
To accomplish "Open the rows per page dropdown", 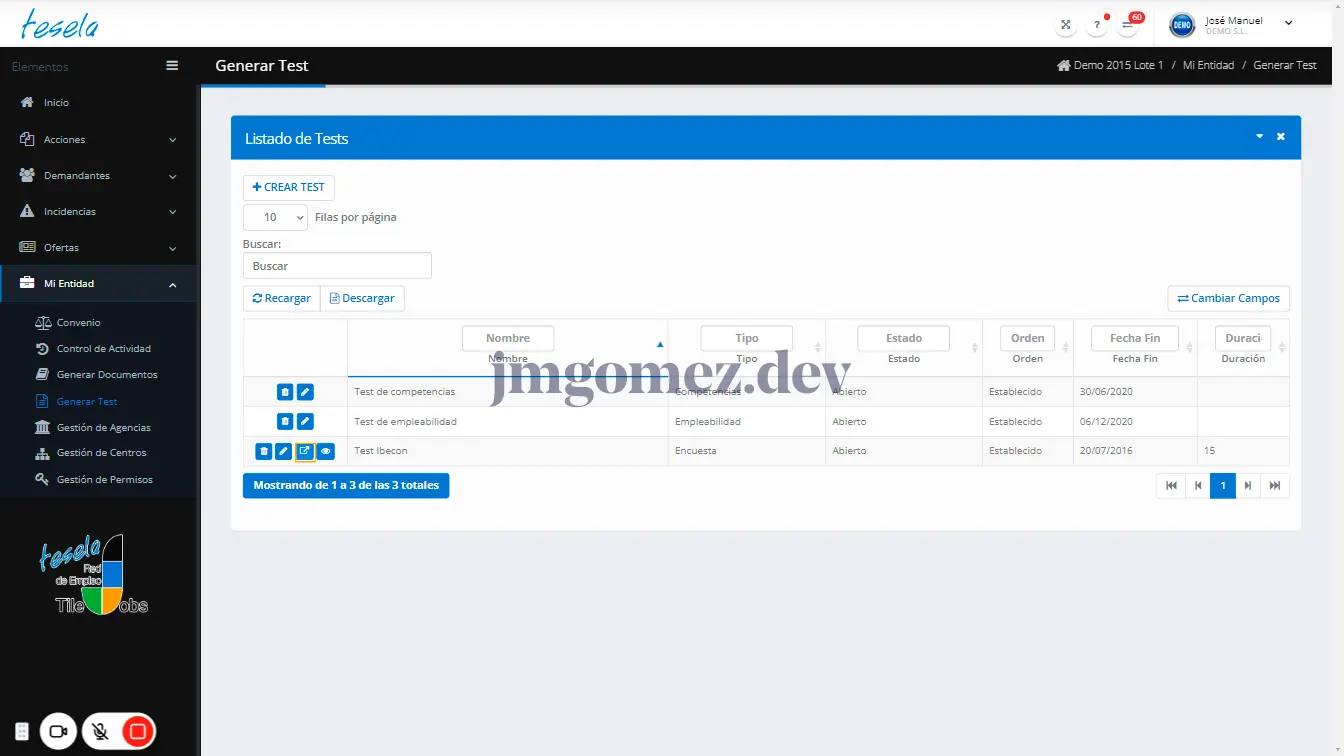I will (x=275, y=217).
